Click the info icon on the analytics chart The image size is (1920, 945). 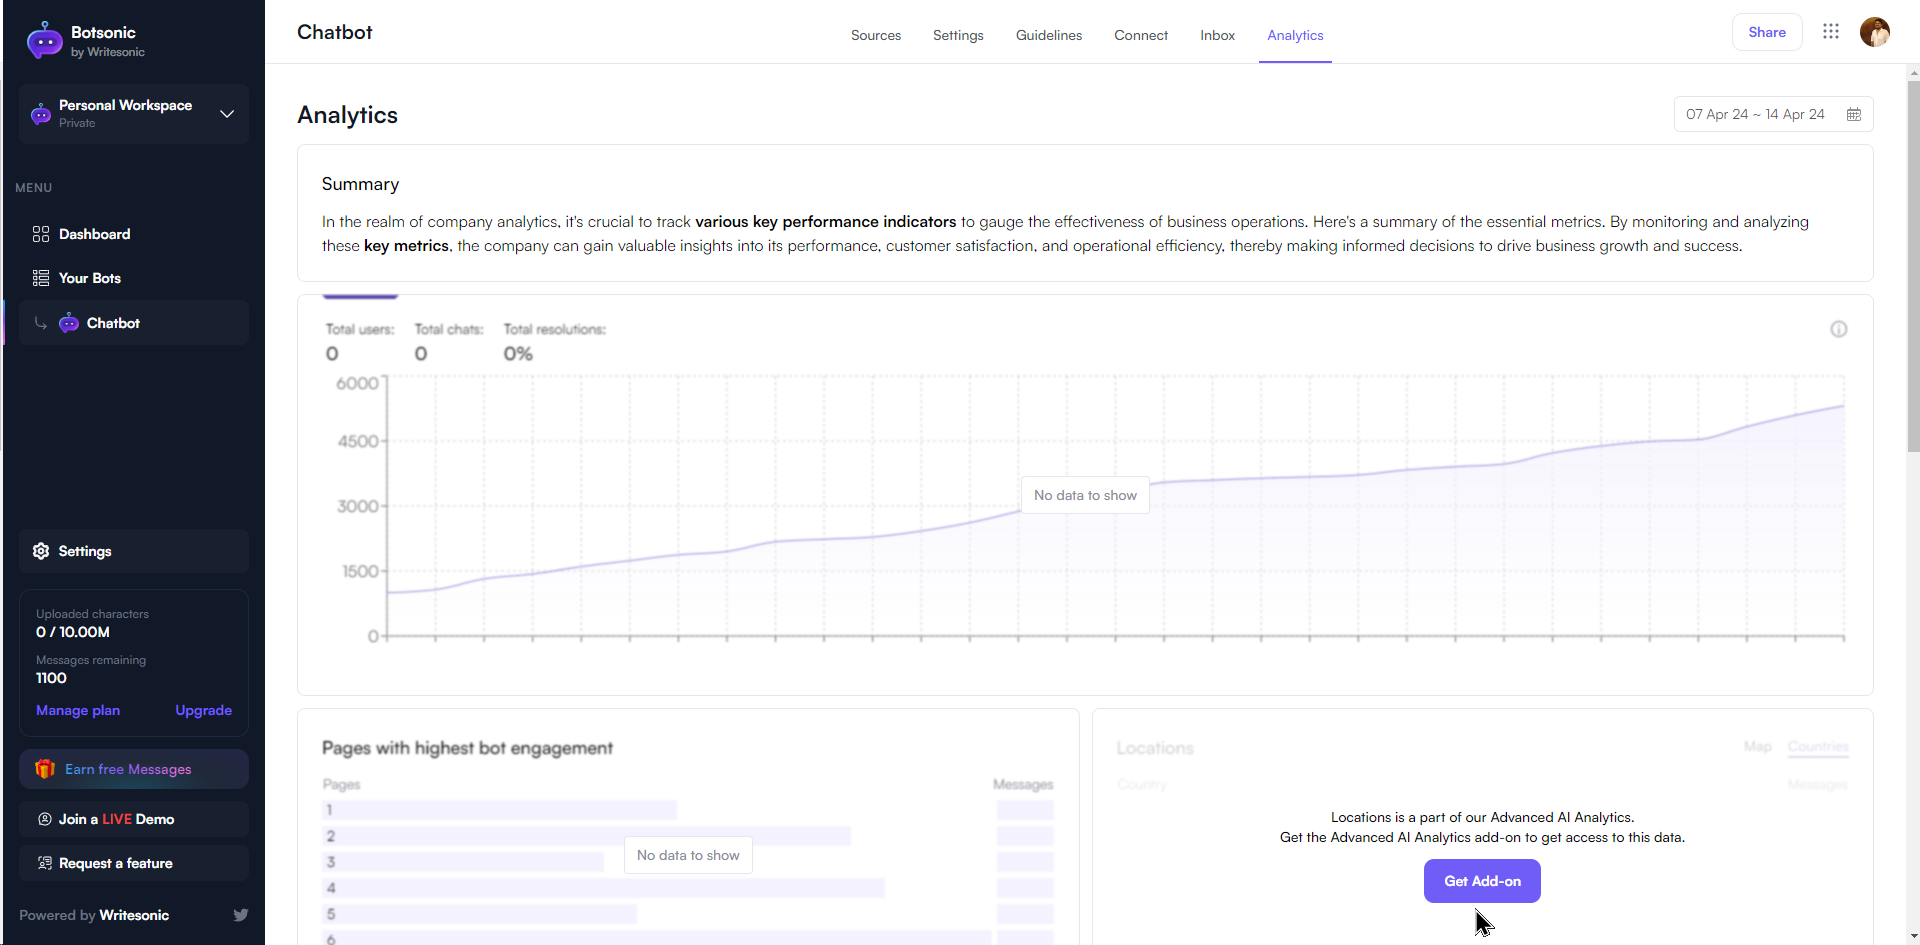(x=1840, y=328)
